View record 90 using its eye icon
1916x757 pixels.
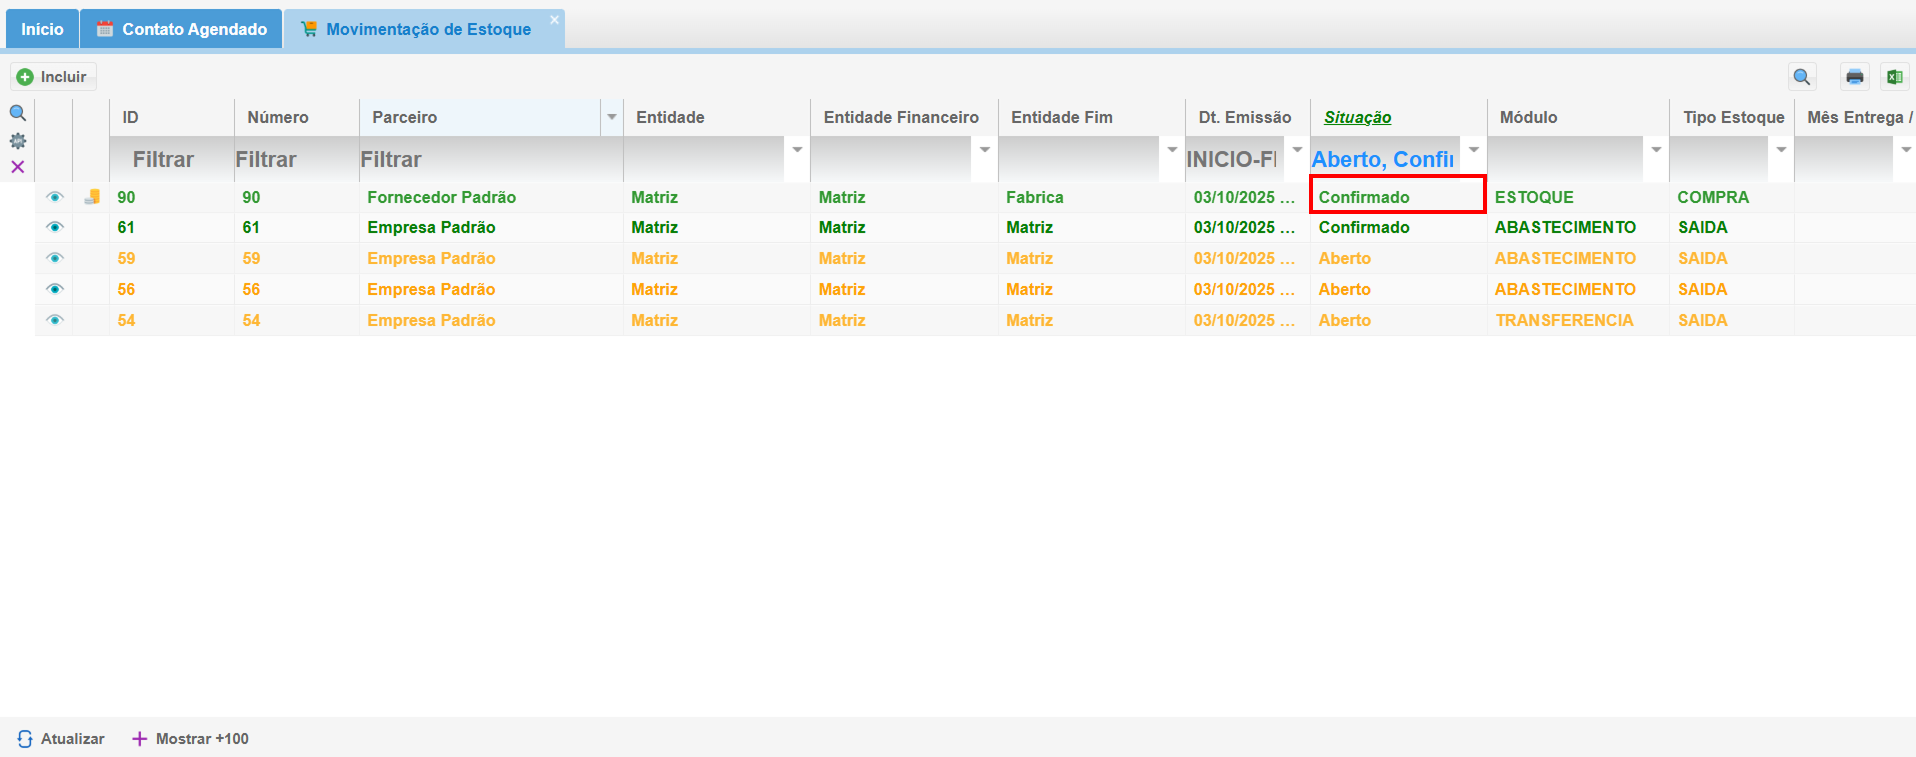pyautogui.click(x=55, y=197)
